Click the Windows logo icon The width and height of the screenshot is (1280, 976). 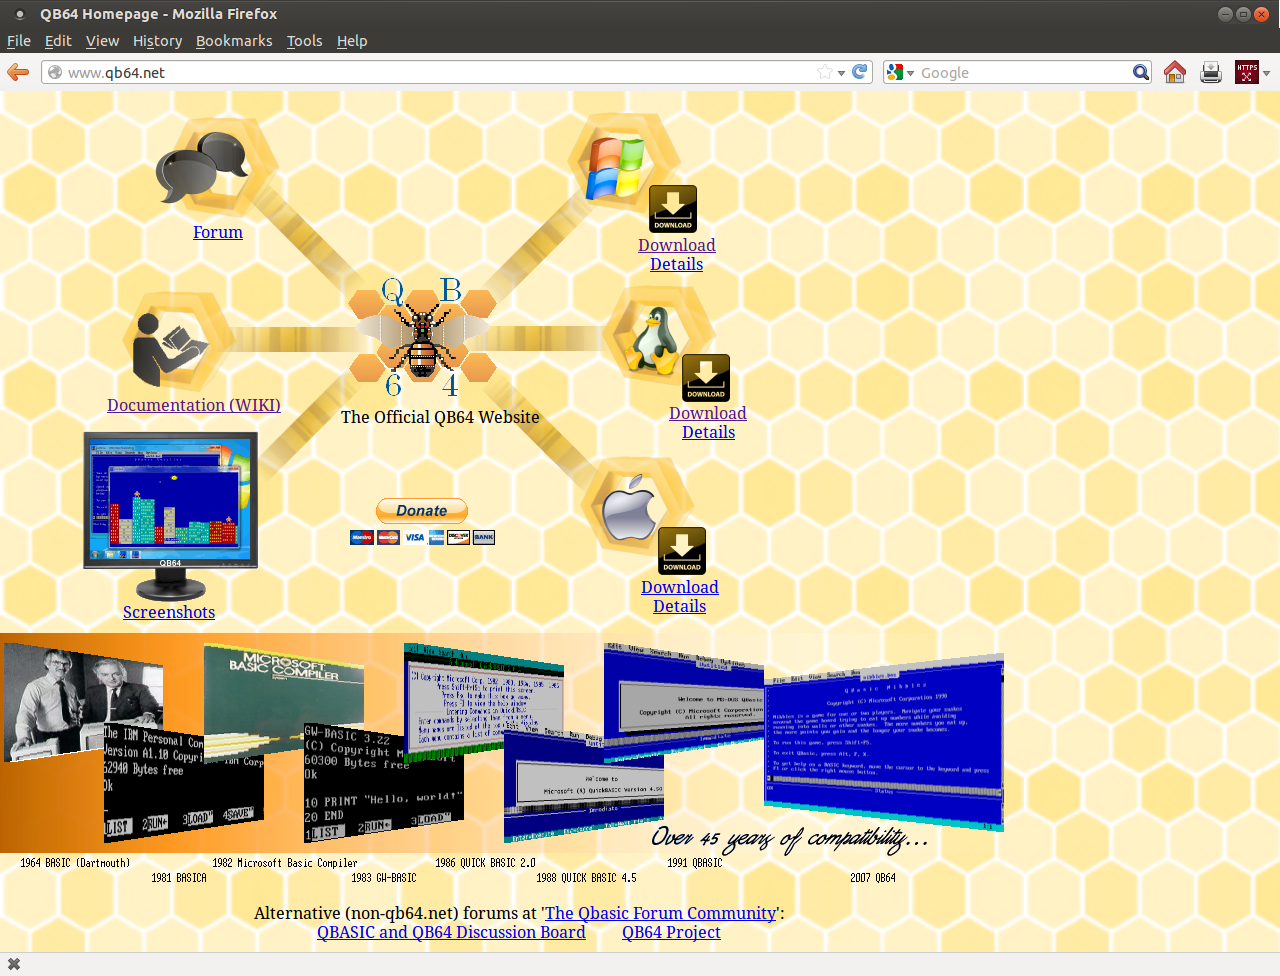coord(615,166)
